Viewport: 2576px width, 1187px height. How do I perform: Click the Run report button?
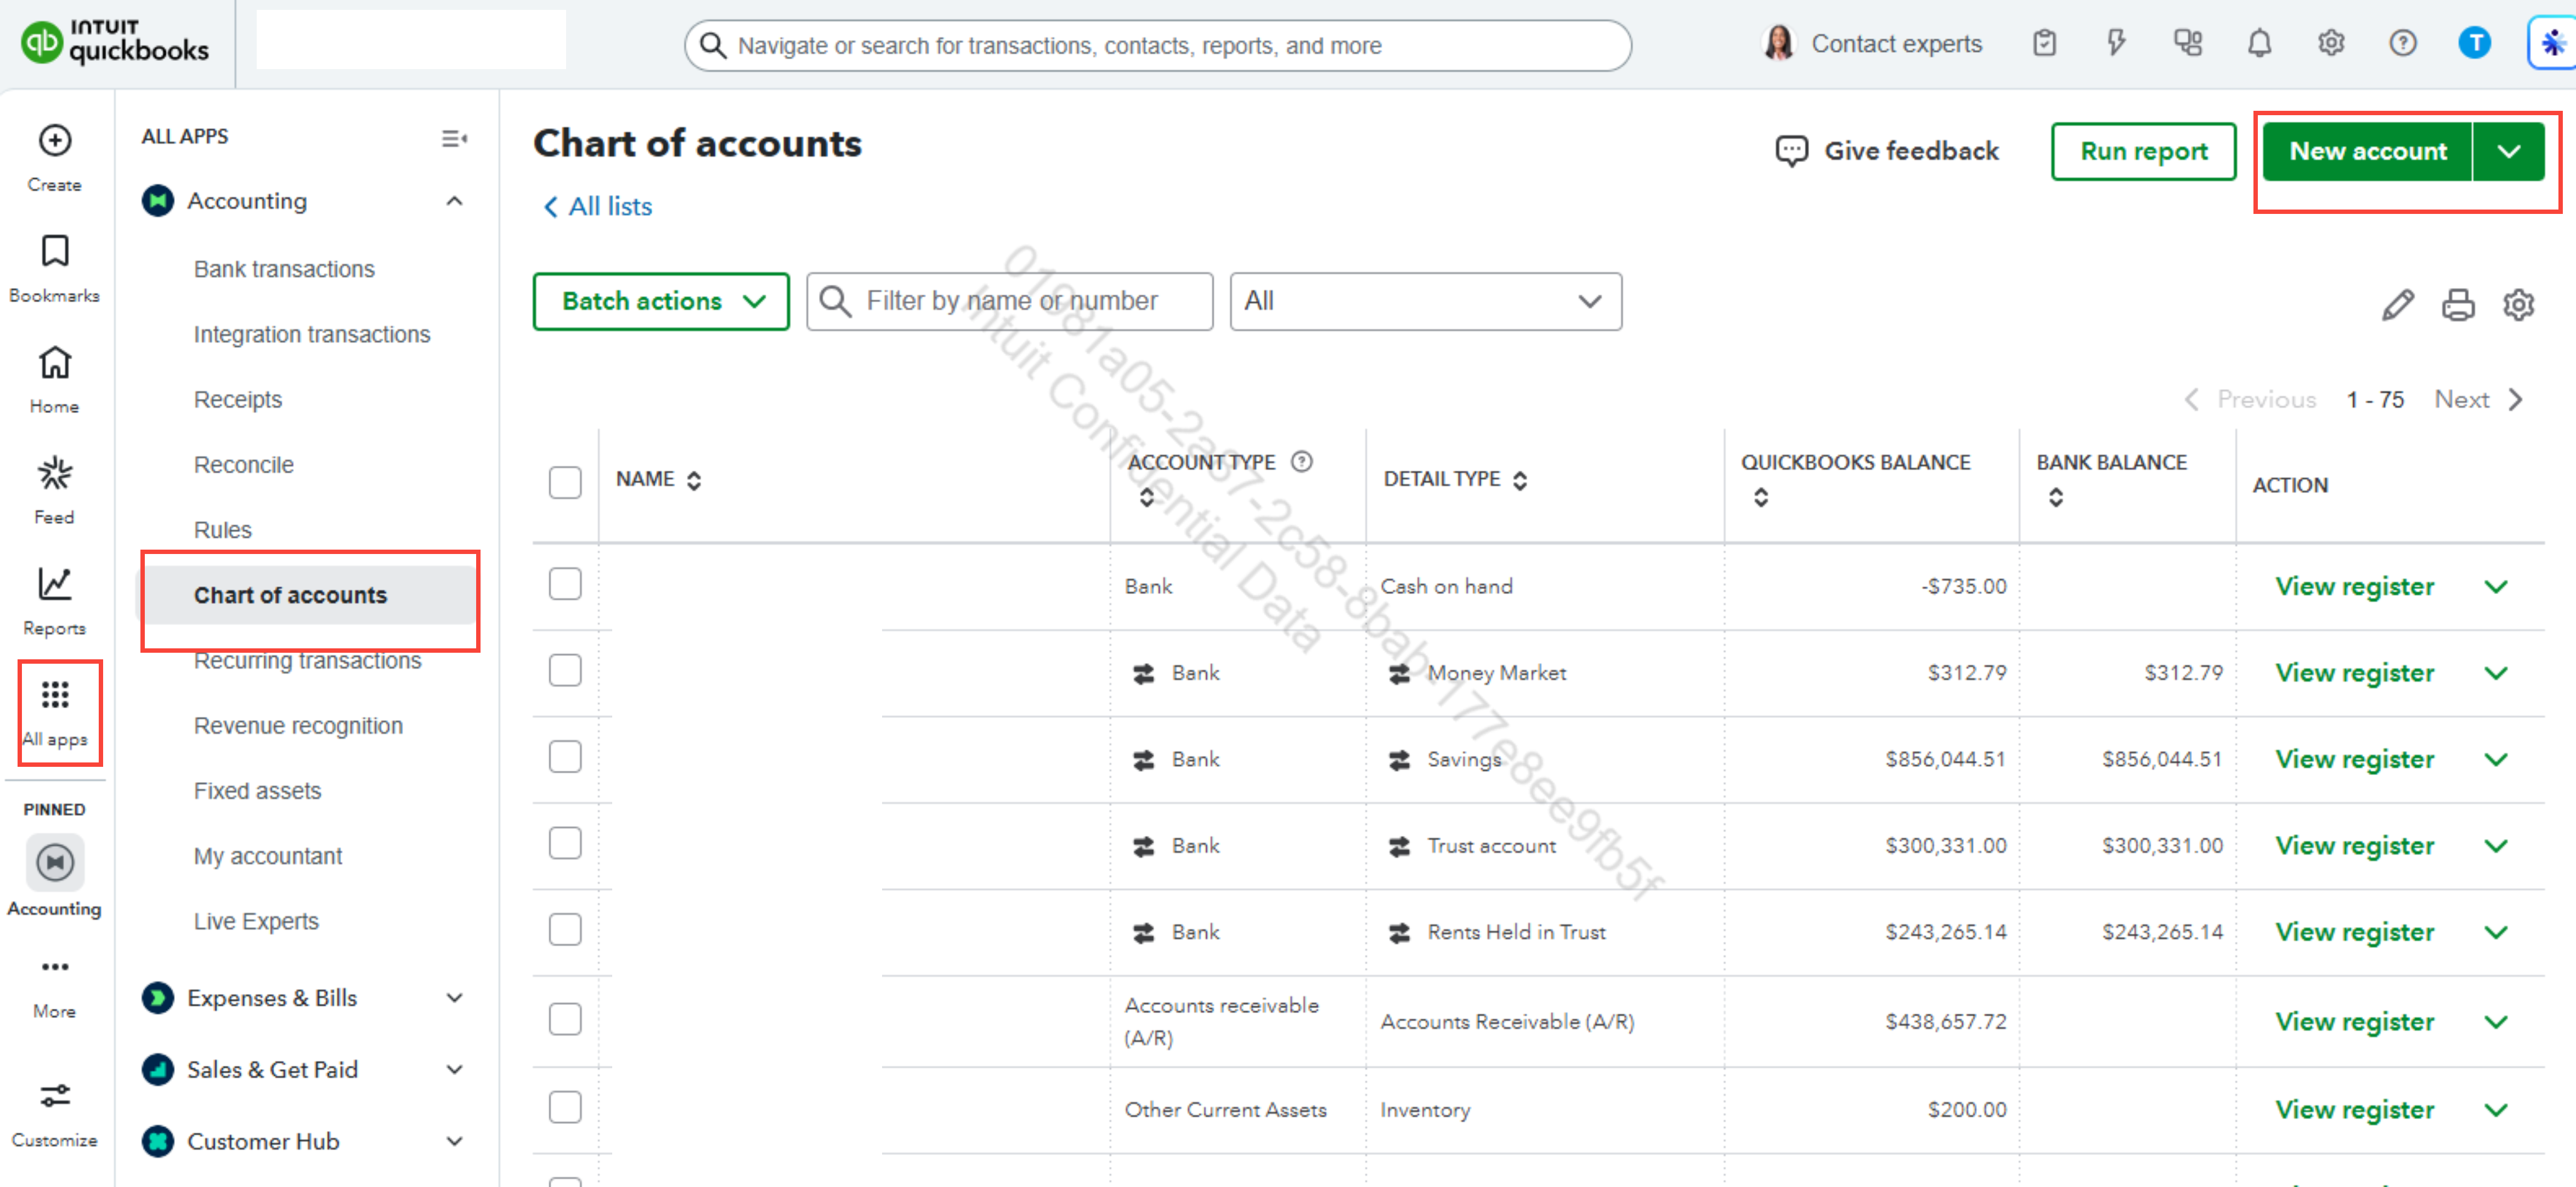click(x=2142, y=151)
